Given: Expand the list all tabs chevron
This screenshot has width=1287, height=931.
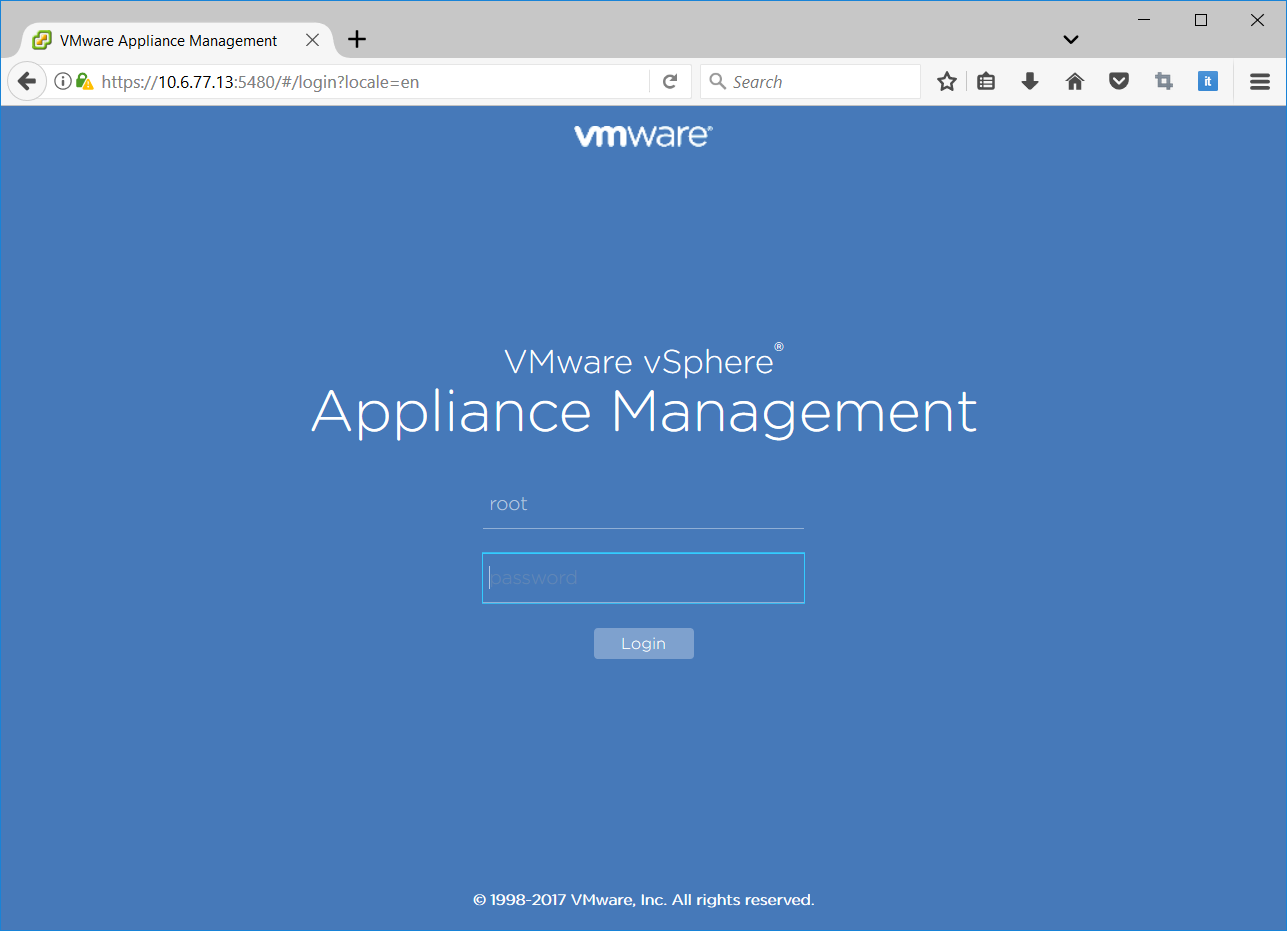Looking at the screenshot, I should click(1070, 40).
